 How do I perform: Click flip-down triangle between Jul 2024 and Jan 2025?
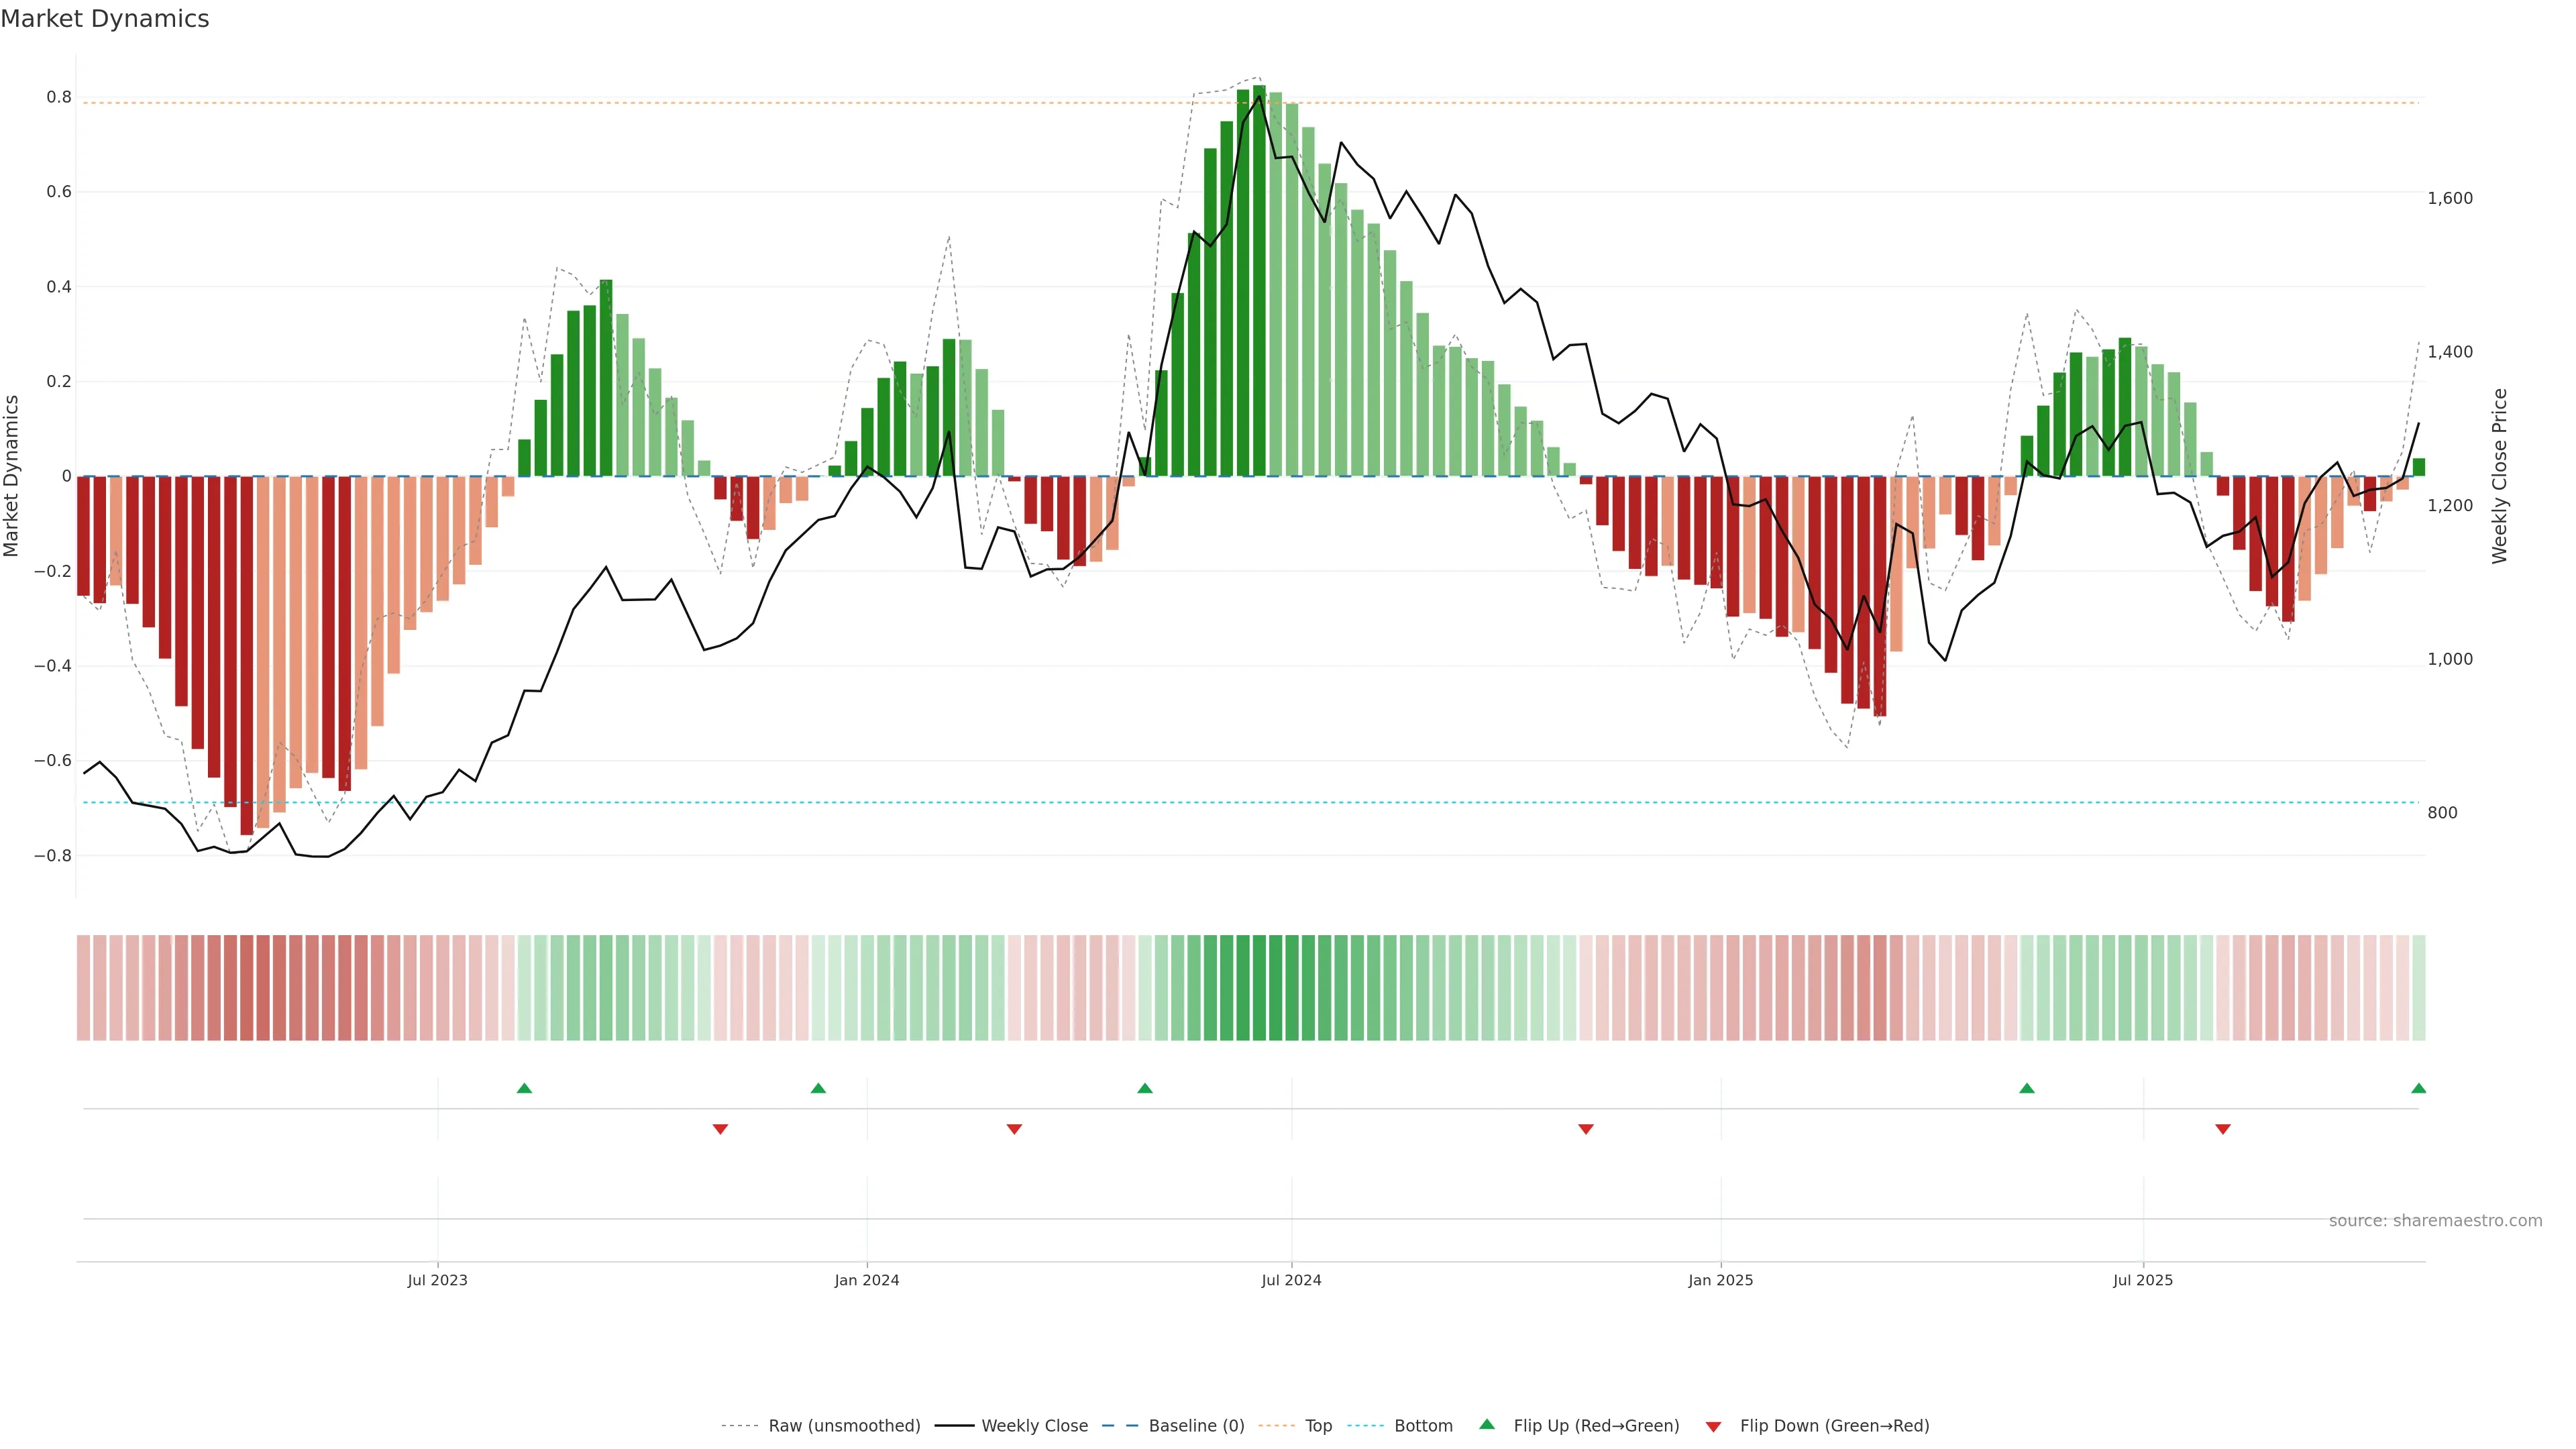click(x=1585, y=1129)
